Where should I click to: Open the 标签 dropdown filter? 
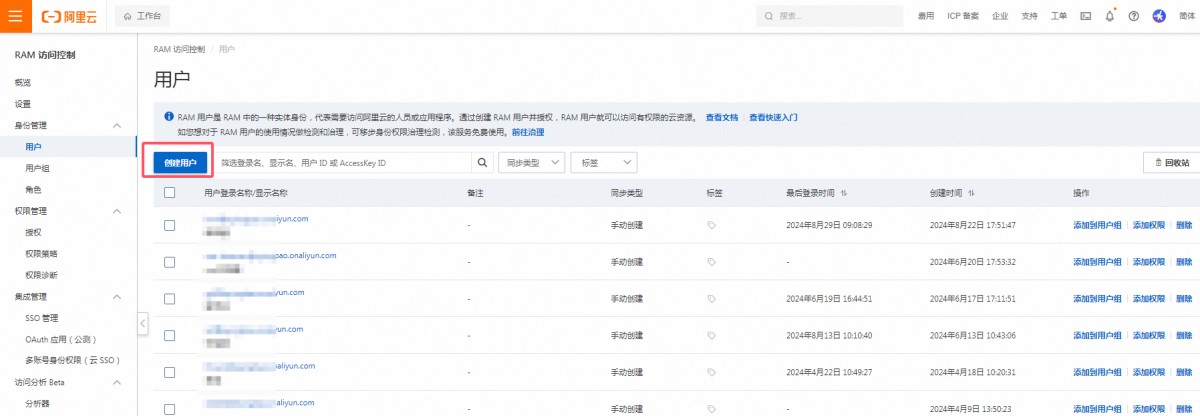pos(604,162)
